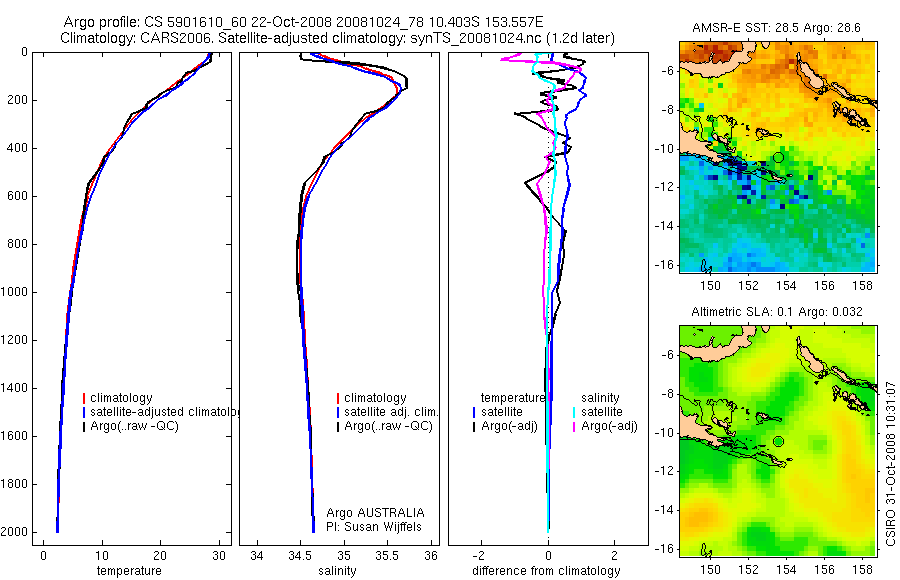Click longitude label '150' under SLA map
Image resolution: width=900 pixels, height=580 pixels.
(x=710, y=570)
